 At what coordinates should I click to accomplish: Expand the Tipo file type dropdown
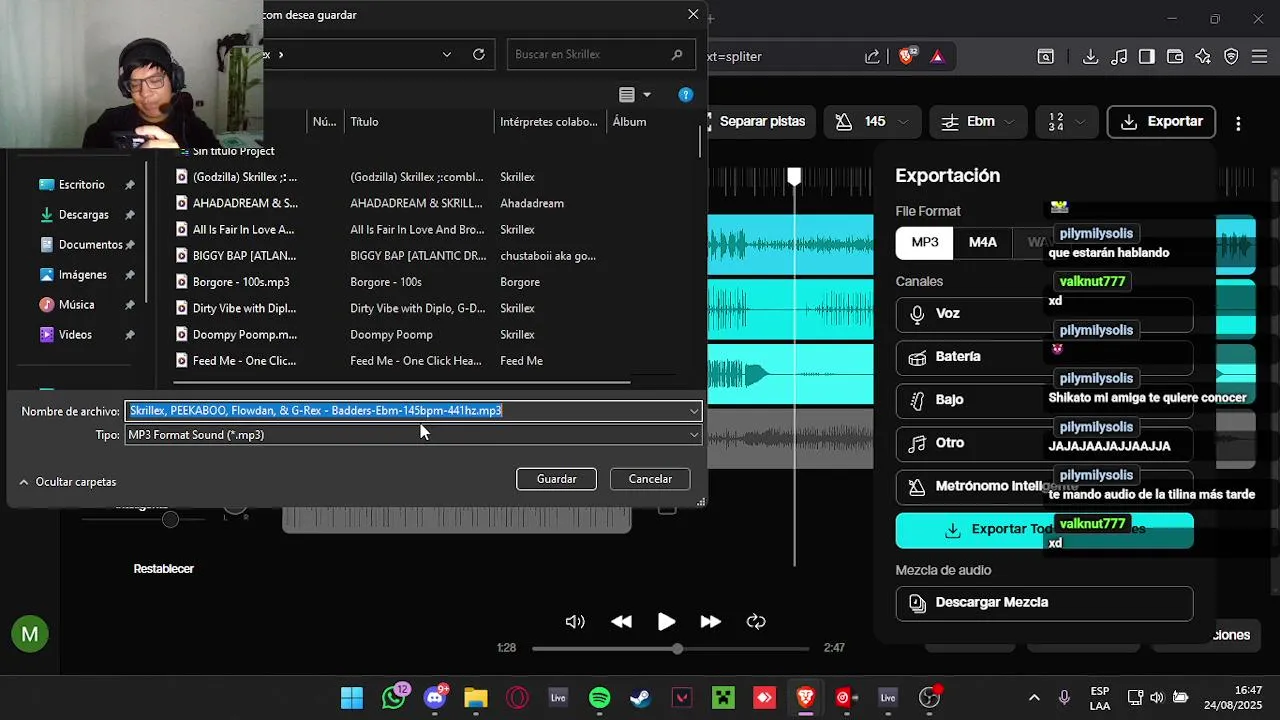[694, 435]
